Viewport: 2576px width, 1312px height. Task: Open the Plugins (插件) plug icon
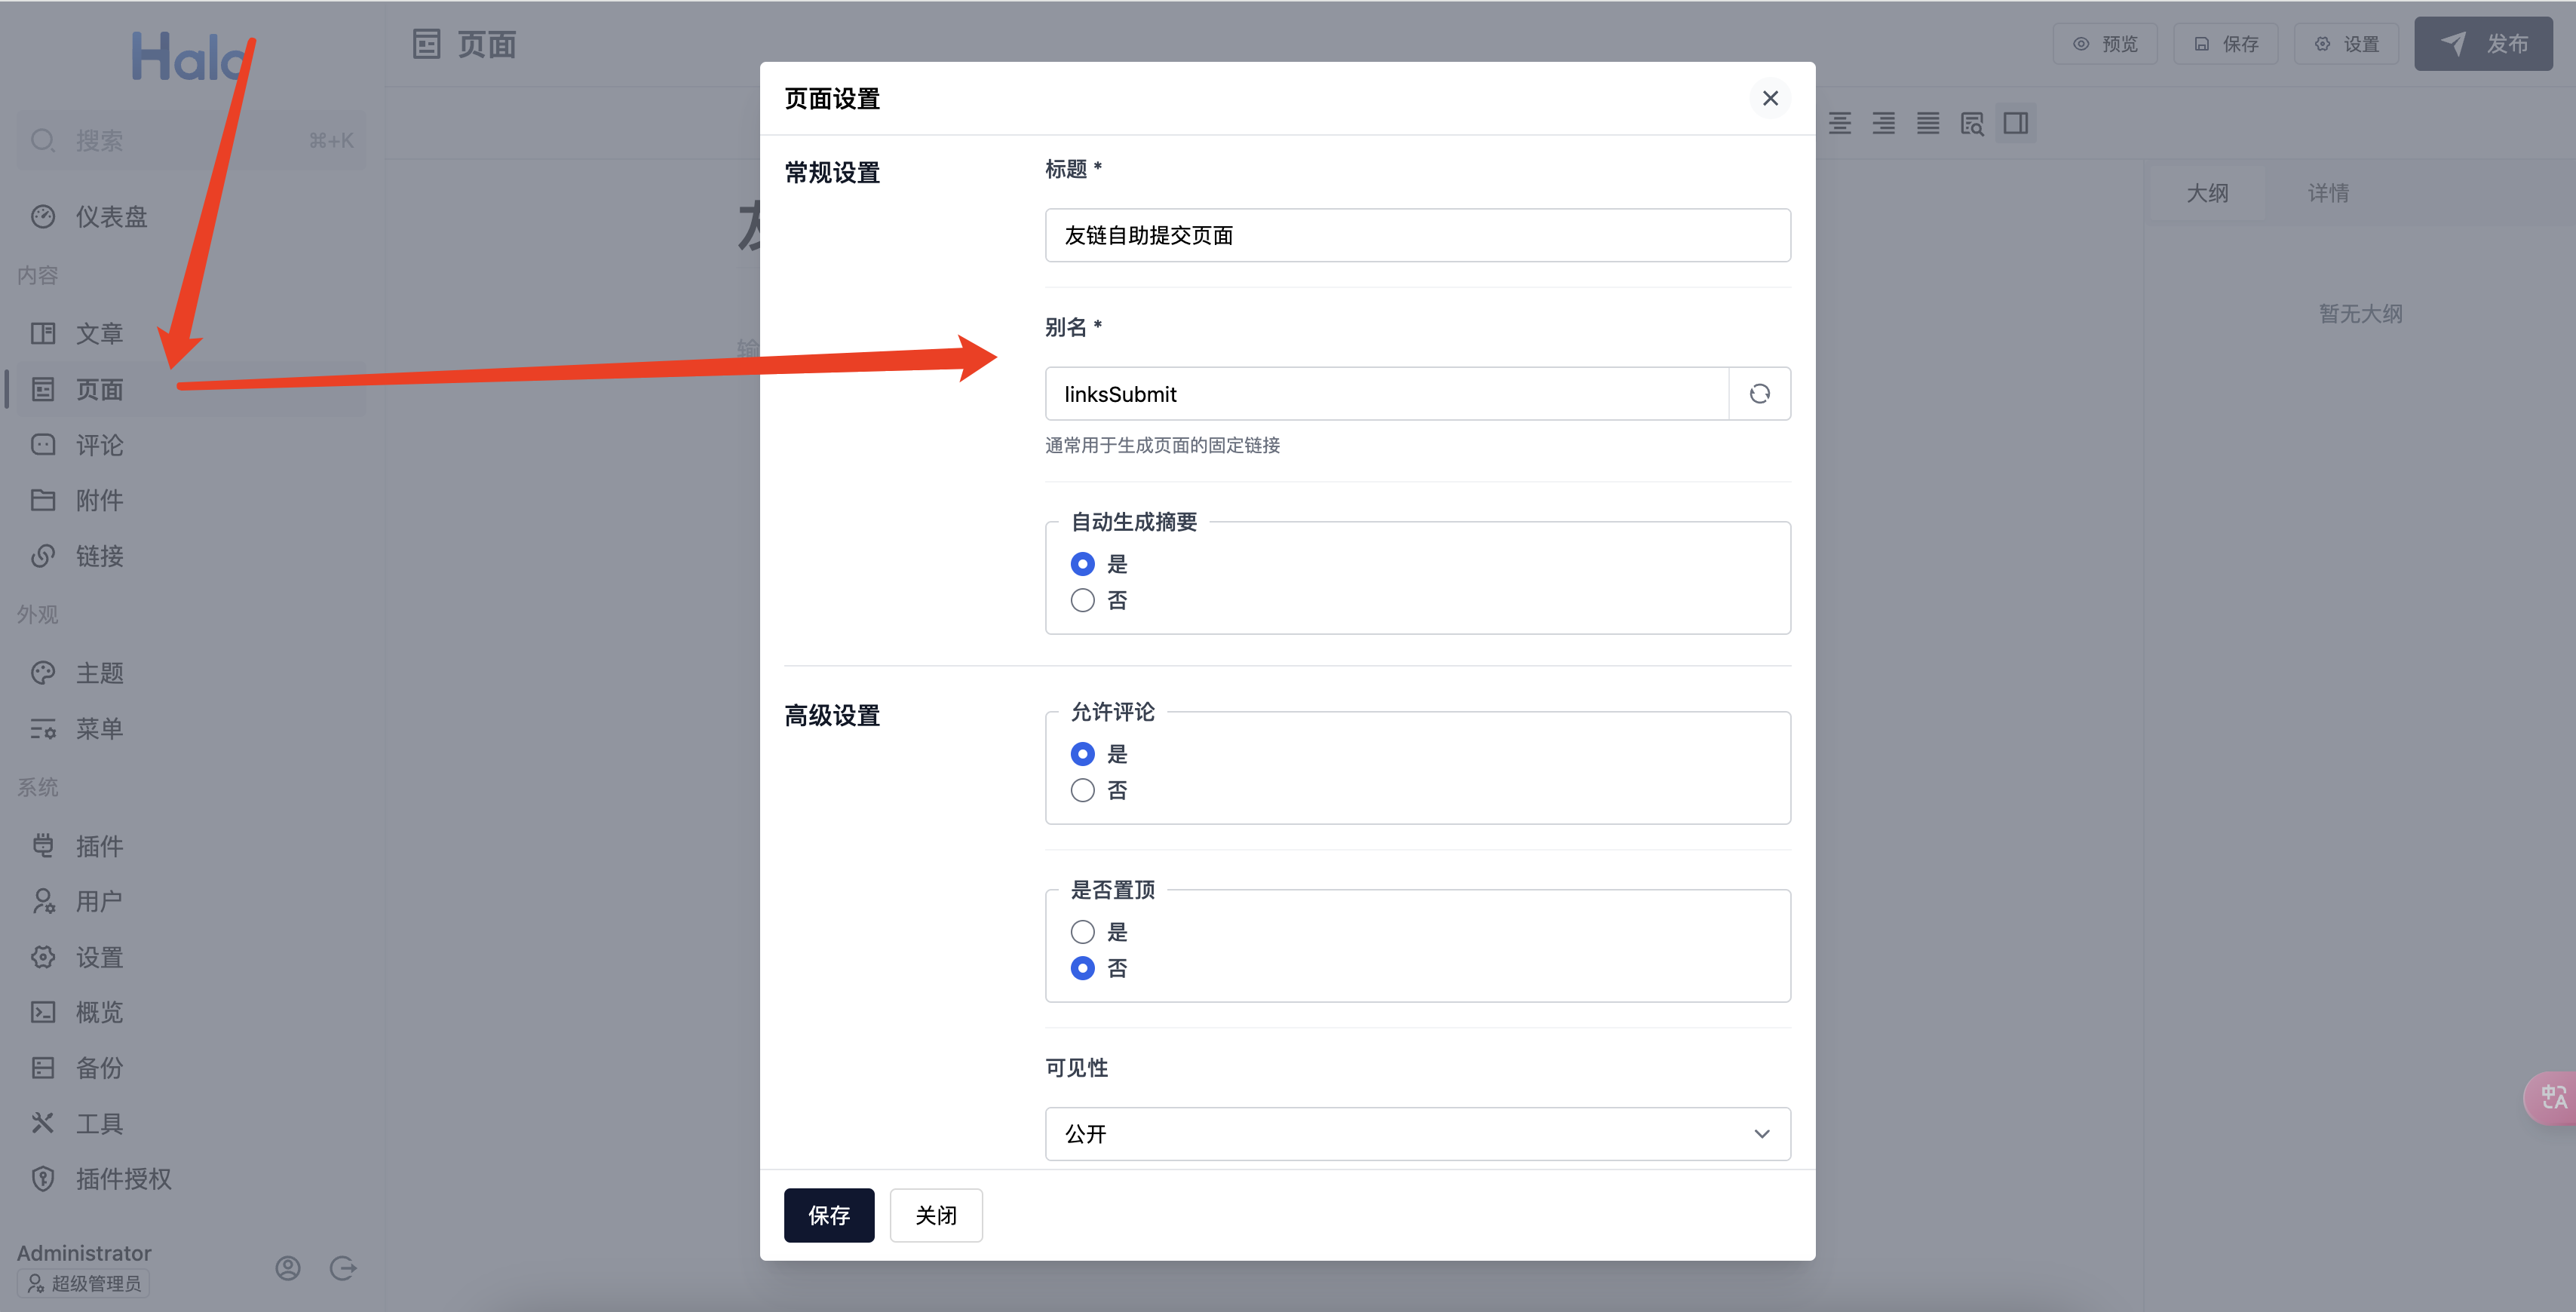(43, 846)
